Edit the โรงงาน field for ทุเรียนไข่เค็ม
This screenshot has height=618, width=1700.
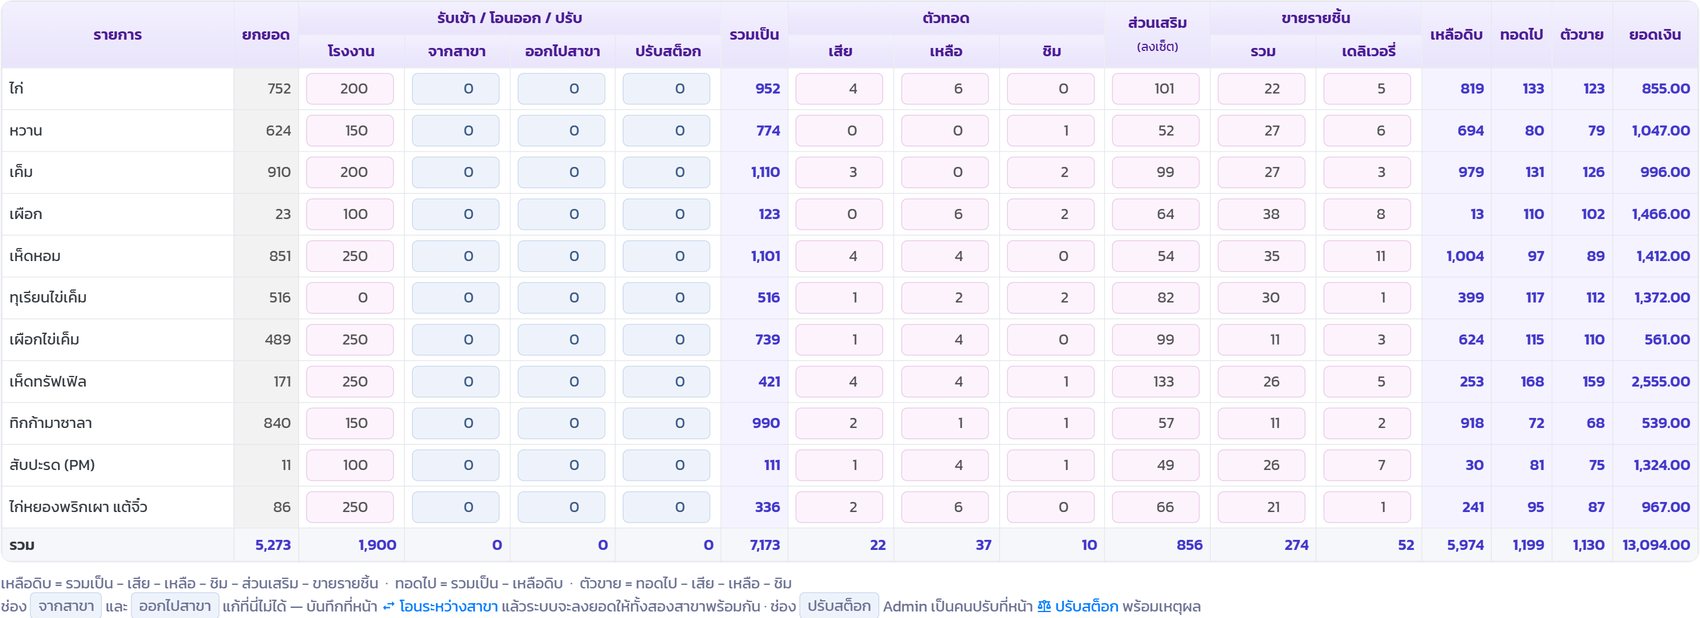(x=350, y=298)
